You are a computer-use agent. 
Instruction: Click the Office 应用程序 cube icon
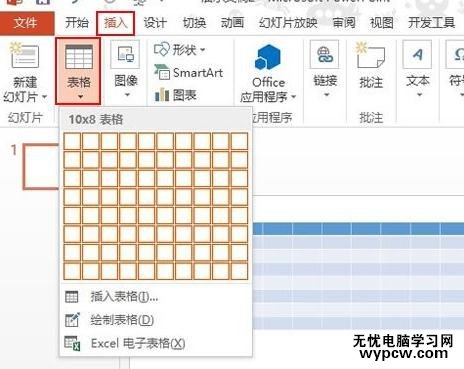268,57
